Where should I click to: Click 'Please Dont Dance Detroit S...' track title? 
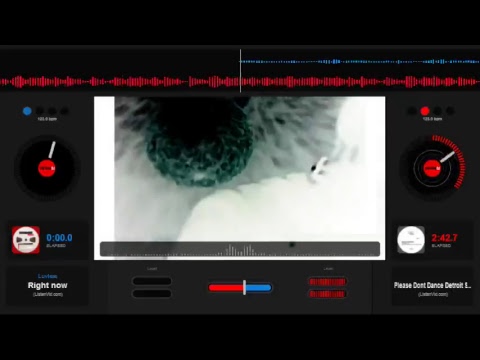432,285
